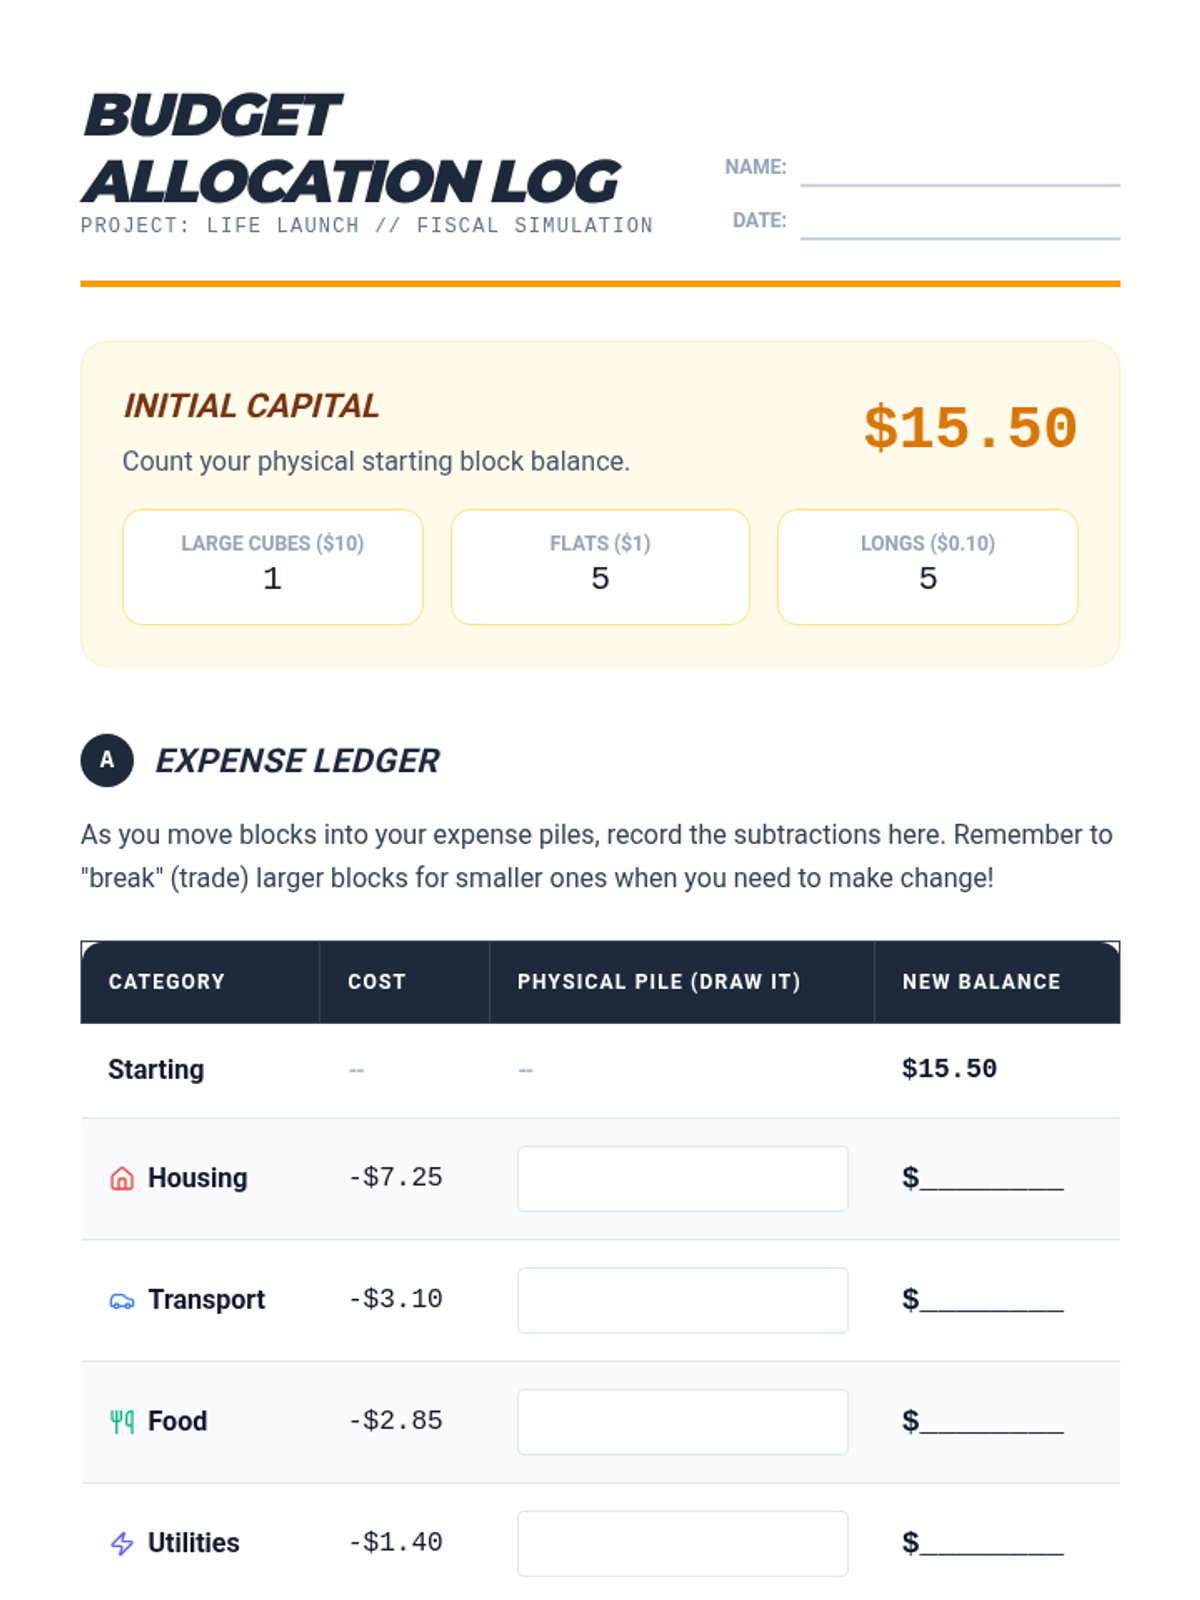
Task: Click the Name input line
Action: 959,170
